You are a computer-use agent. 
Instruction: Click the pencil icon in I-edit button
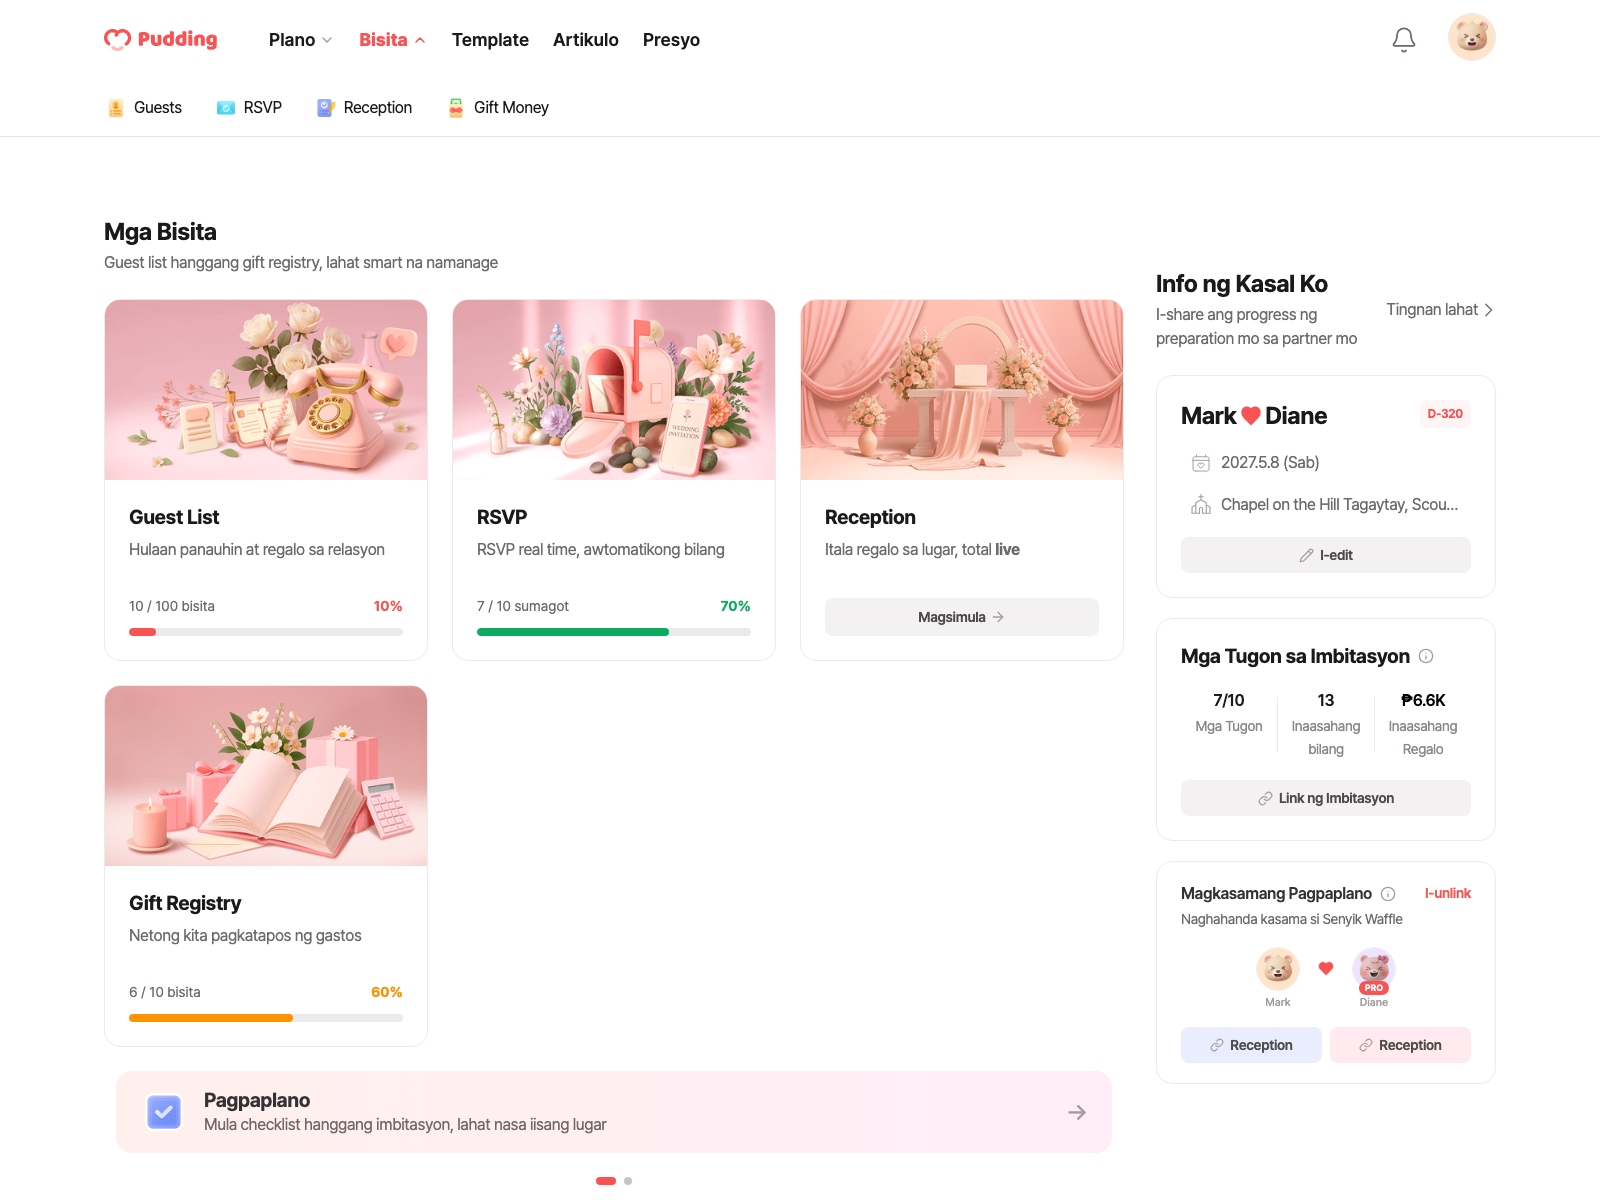click(1306, 555)
